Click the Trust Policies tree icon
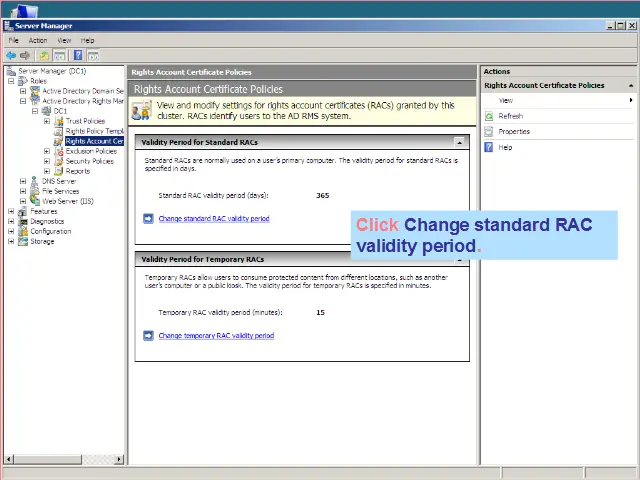Image resolution: width=640 pixels, height=480 pixels. [x=59, y=121]
